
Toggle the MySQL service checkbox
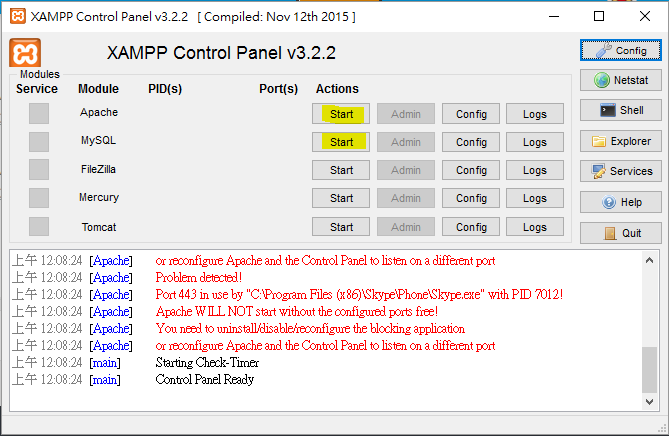pos(39,142)
